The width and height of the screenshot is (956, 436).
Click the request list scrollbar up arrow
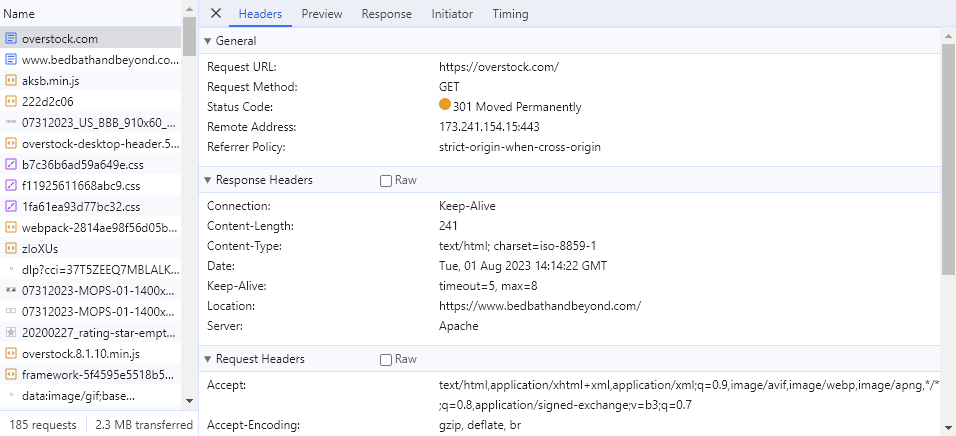[x=189, y=9]
